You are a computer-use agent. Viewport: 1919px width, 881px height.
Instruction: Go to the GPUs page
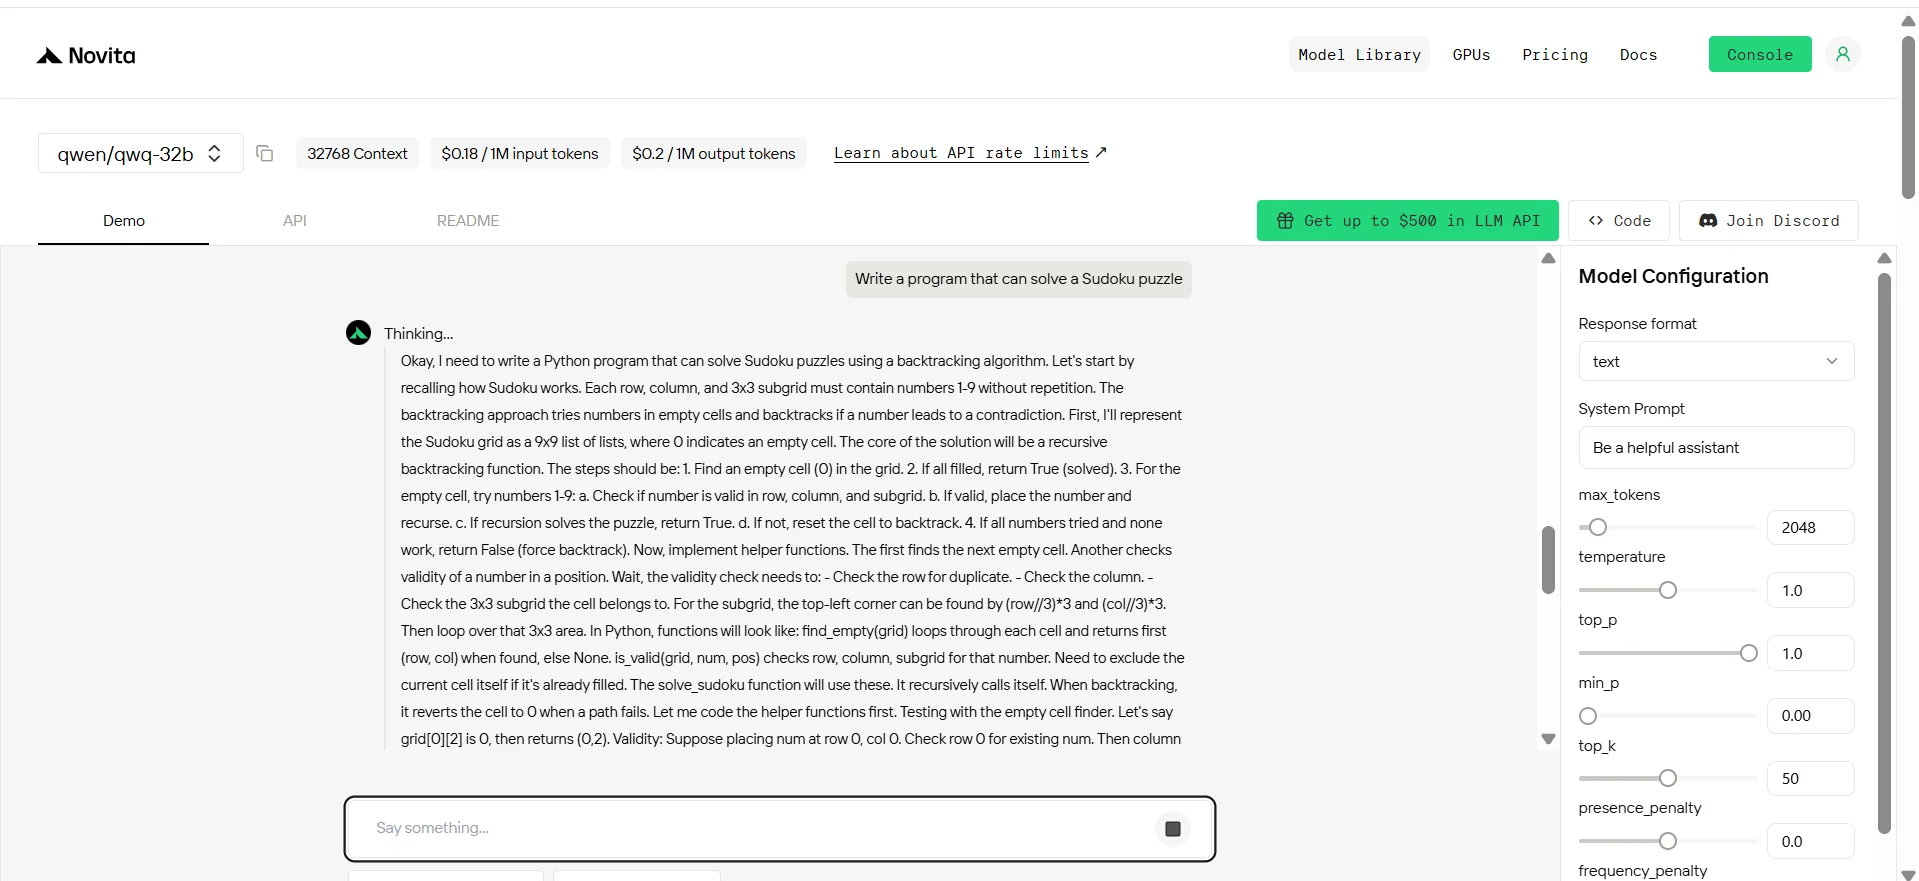[1471, 54]
